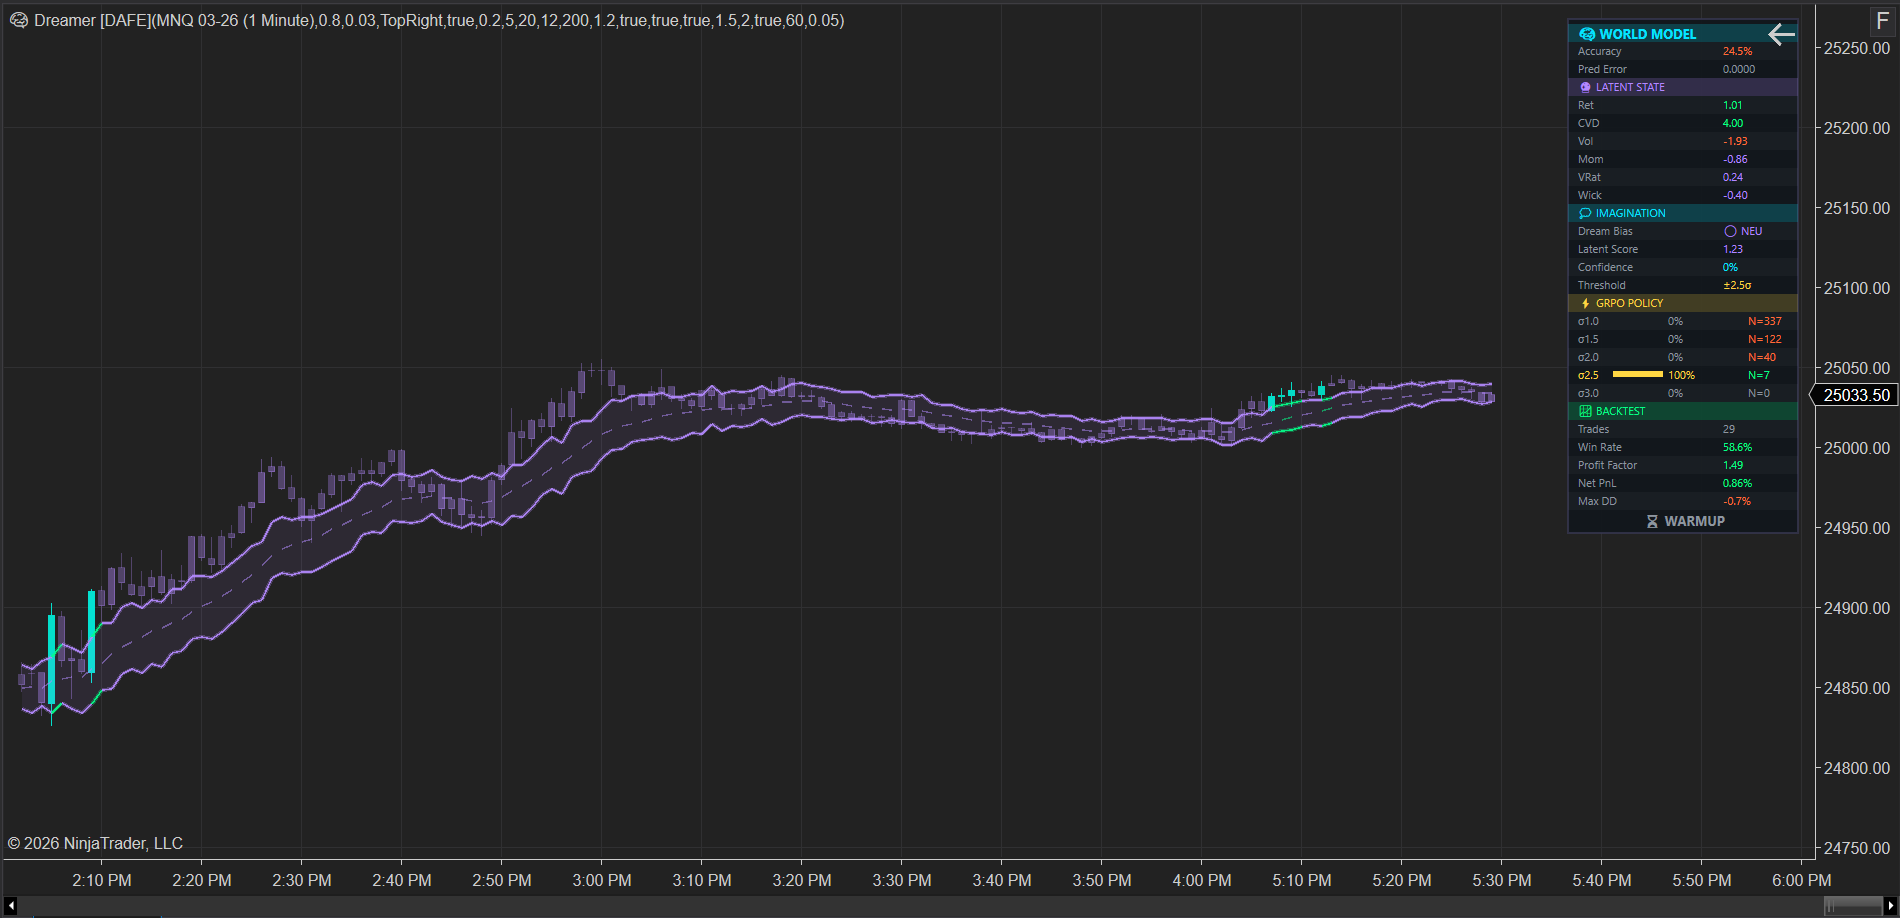Click the 6:00 PM time axis label
Viewport: 1900px width, 918px height.
pos(1802,880)
